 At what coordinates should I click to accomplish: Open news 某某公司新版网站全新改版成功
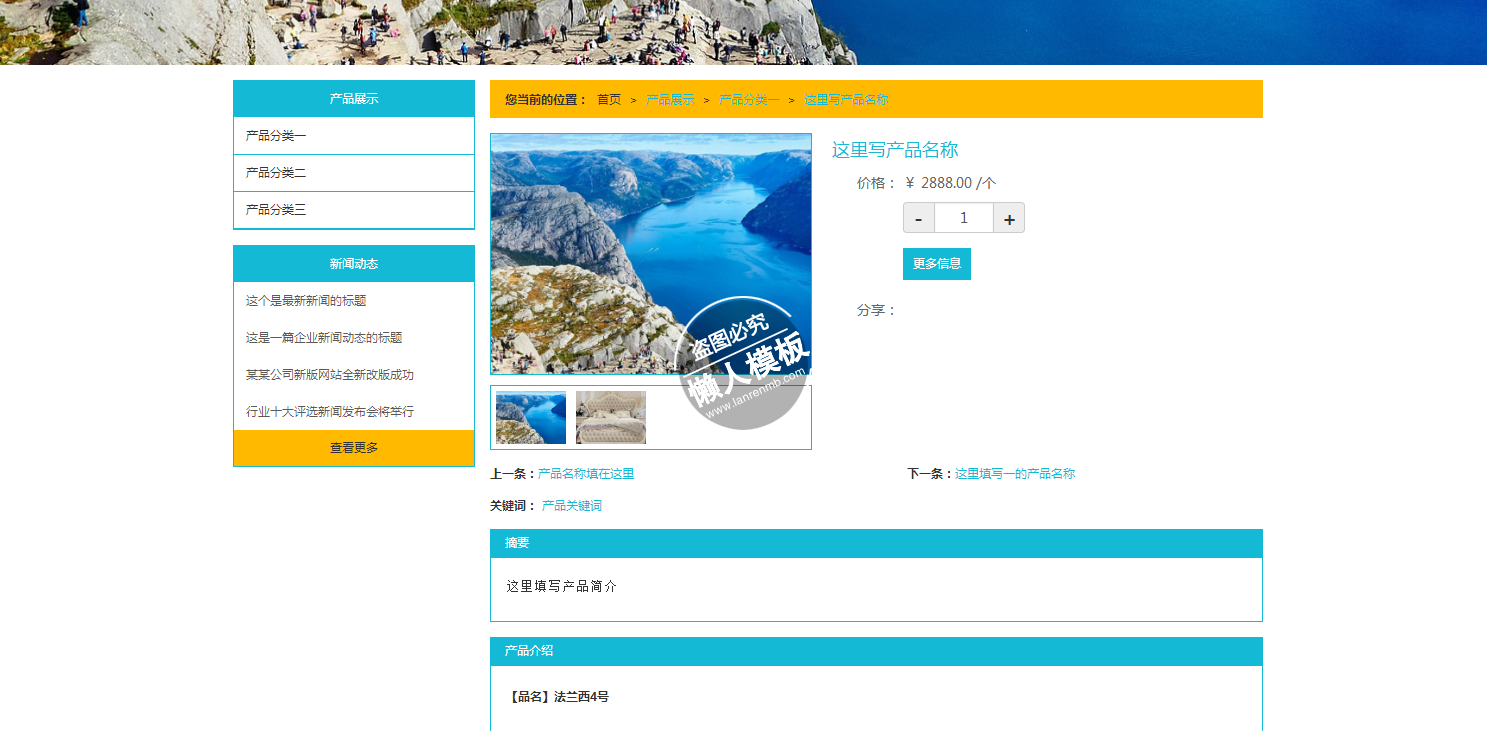(330, 375)
